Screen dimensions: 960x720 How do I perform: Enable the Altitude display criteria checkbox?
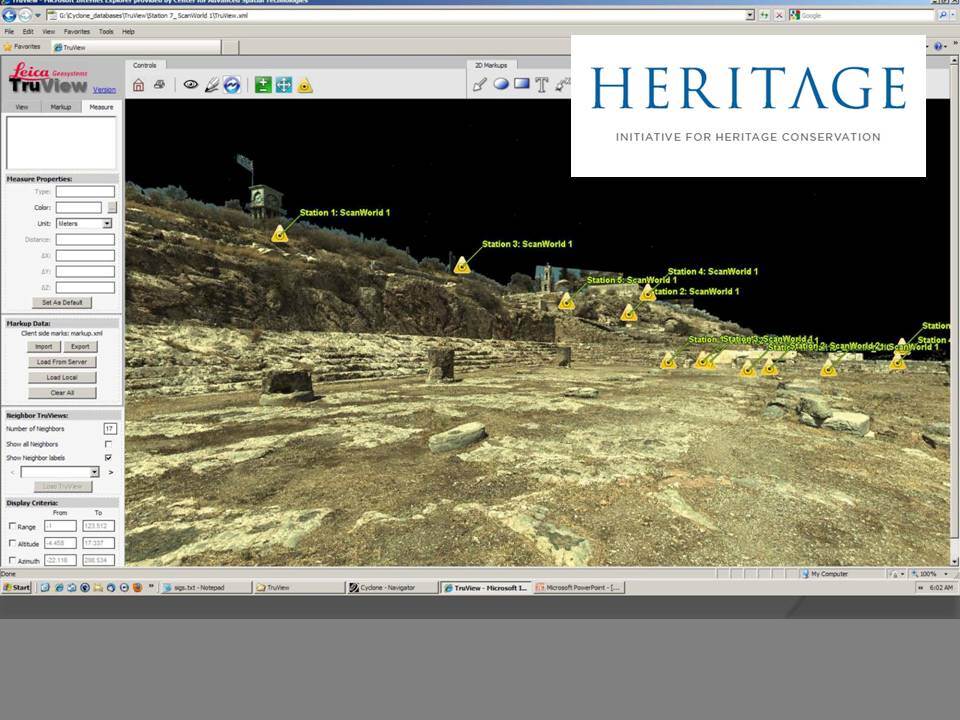click(12, 543)
